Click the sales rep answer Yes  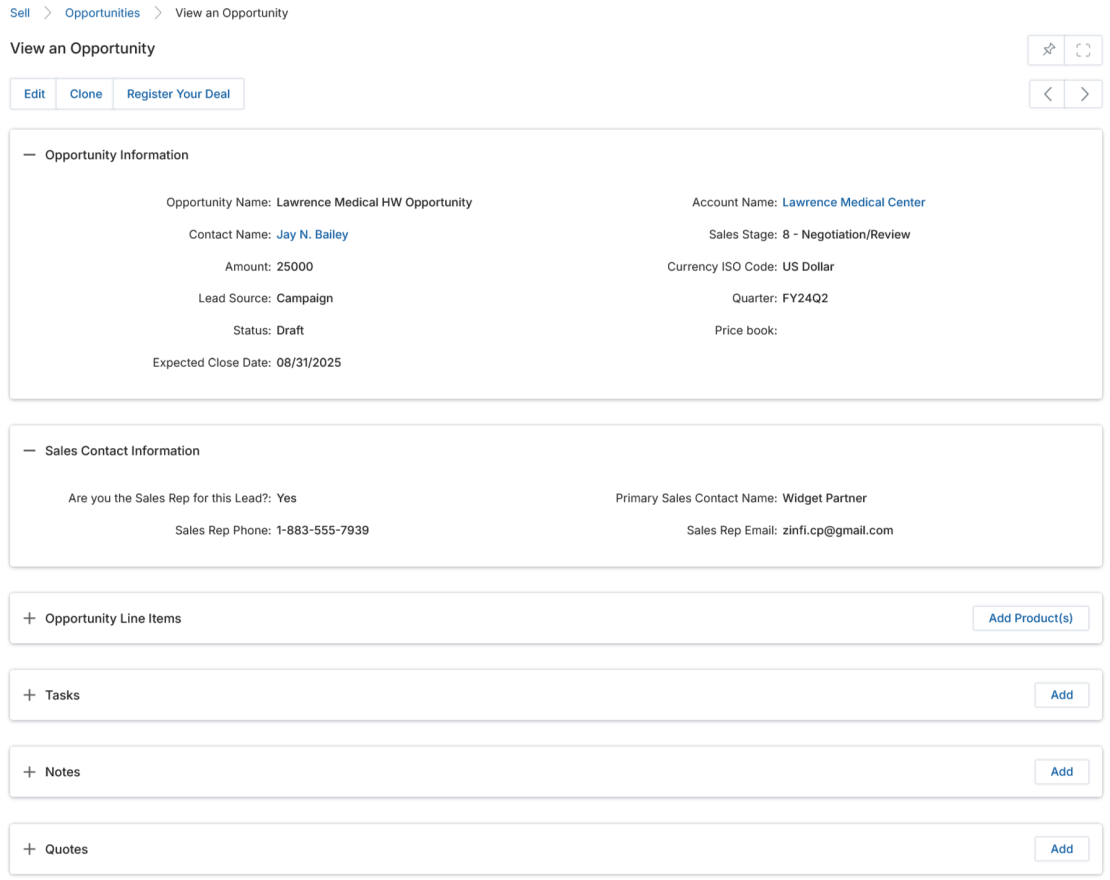pyautogui.click(x=286, y=498)
